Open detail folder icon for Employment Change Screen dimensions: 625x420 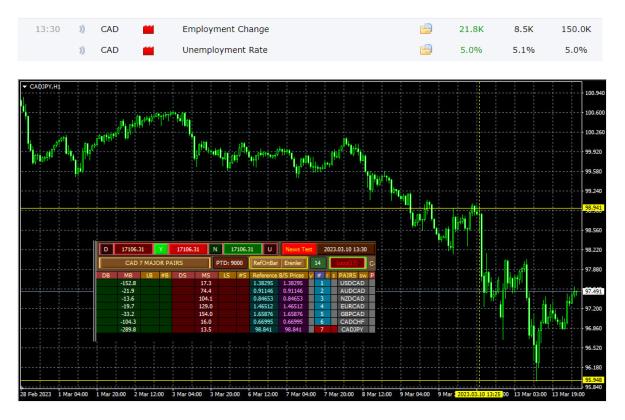(426, 29)
